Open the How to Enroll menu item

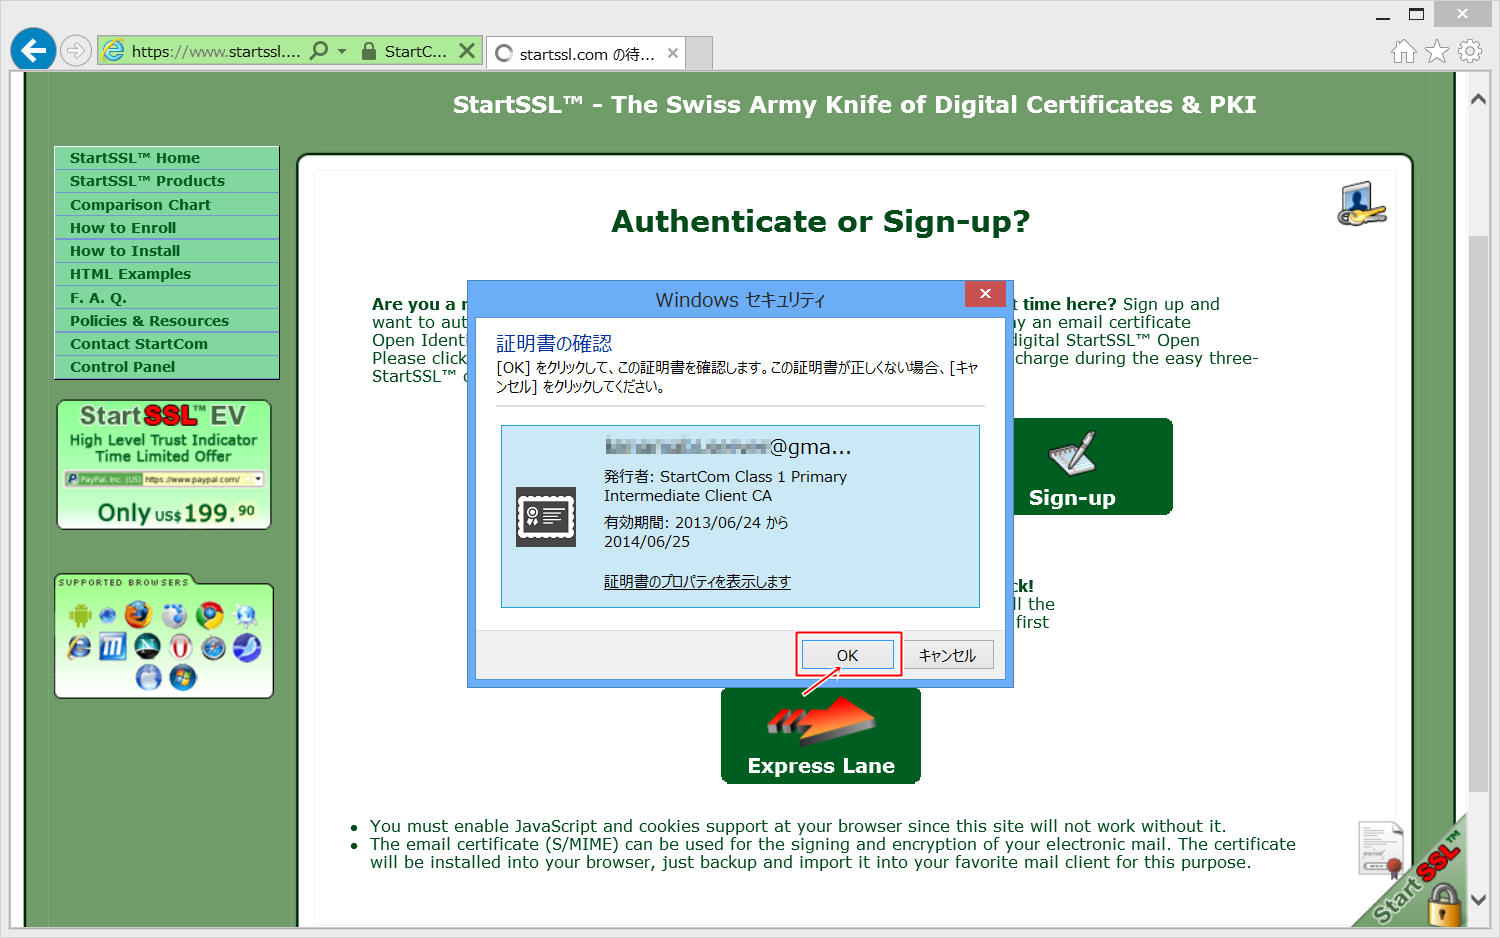(x=122, y=228)
